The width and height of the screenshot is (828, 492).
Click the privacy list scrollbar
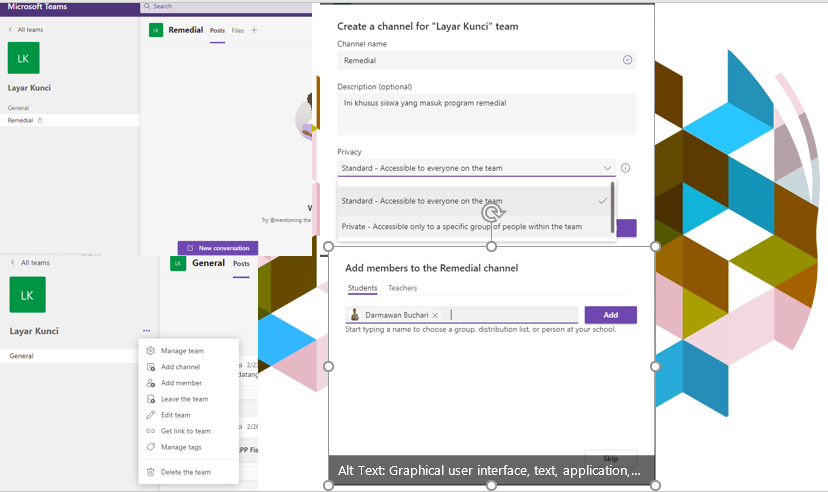click(x=613, y=207)
